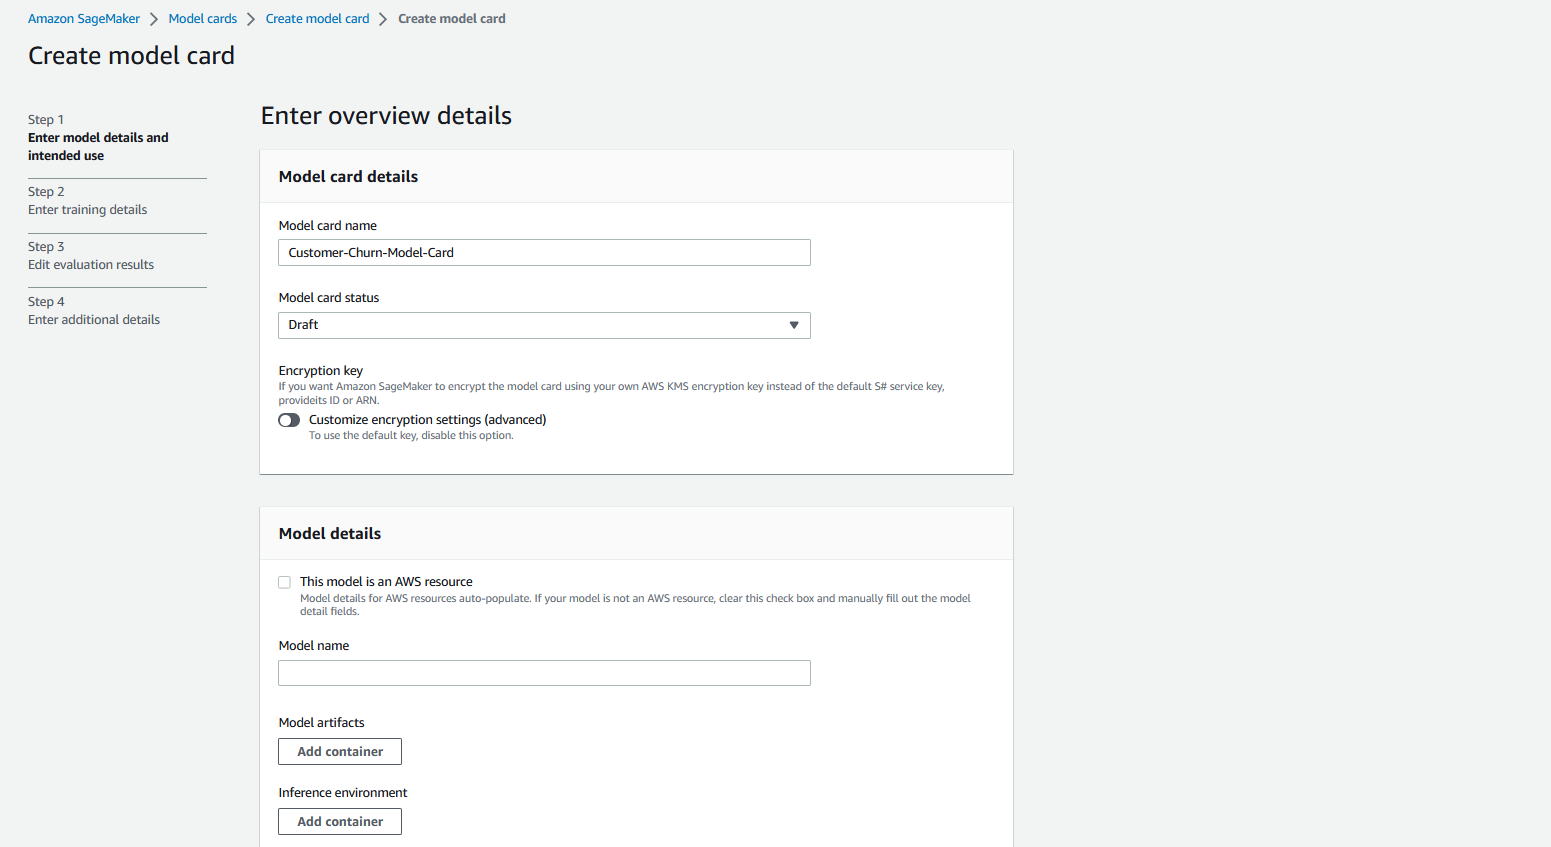
Task: Go to Model cards breadcrumb
Action: point(203,19)
